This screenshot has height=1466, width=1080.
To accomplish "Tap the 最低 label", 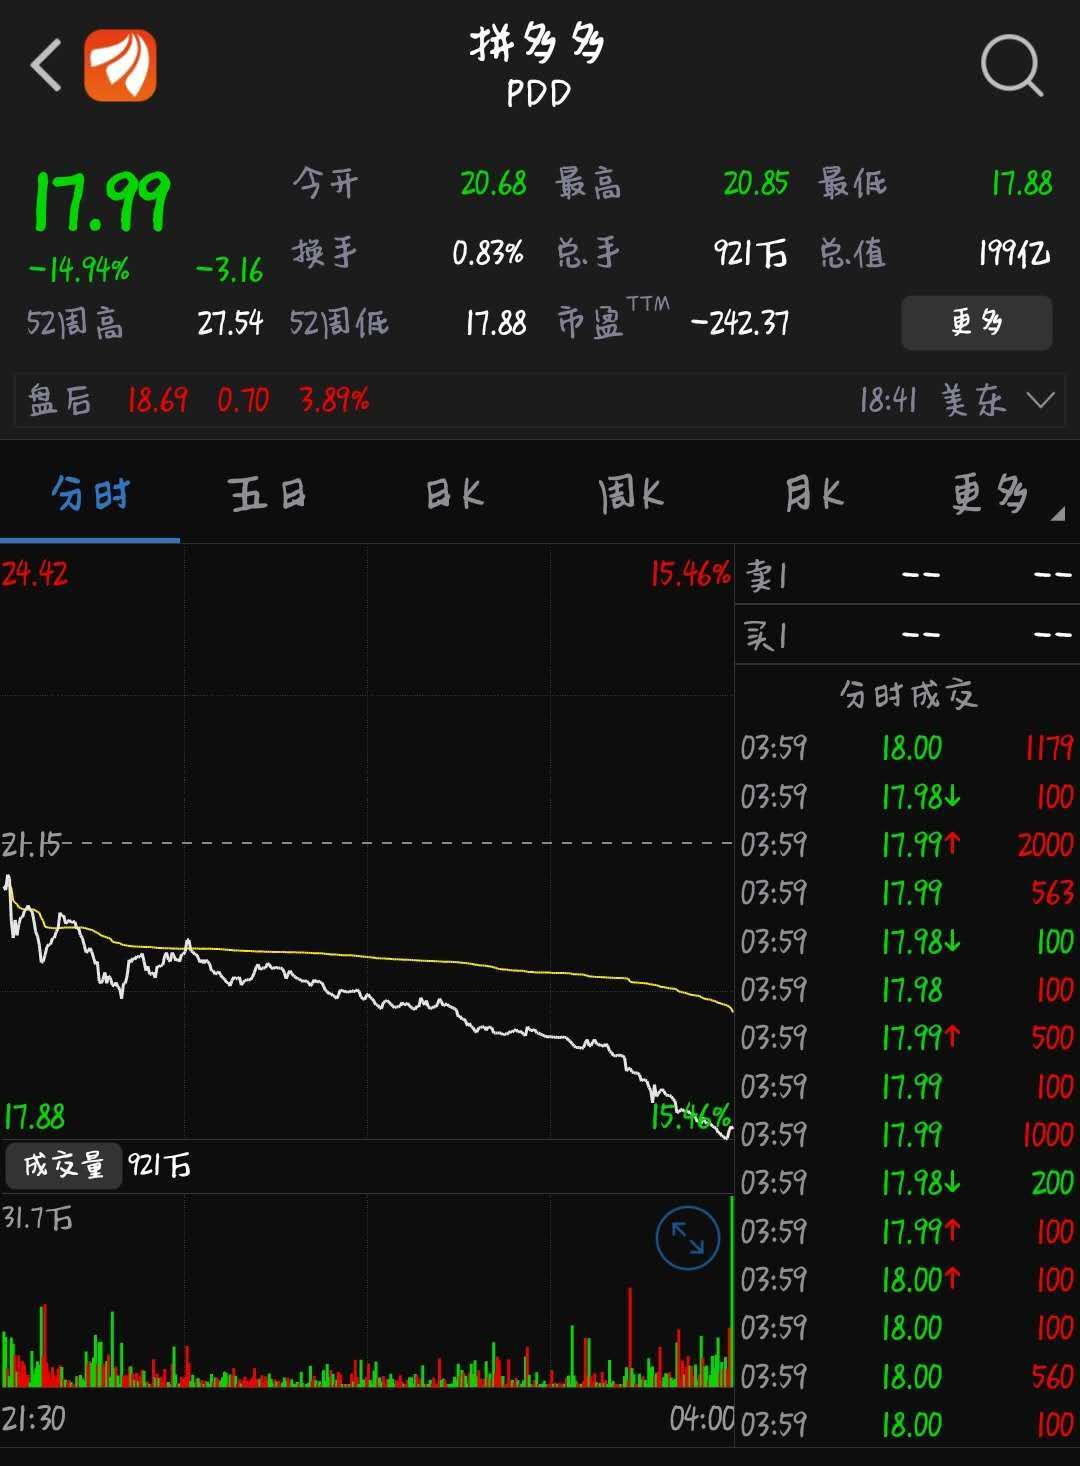I will (x=853, y=183).
